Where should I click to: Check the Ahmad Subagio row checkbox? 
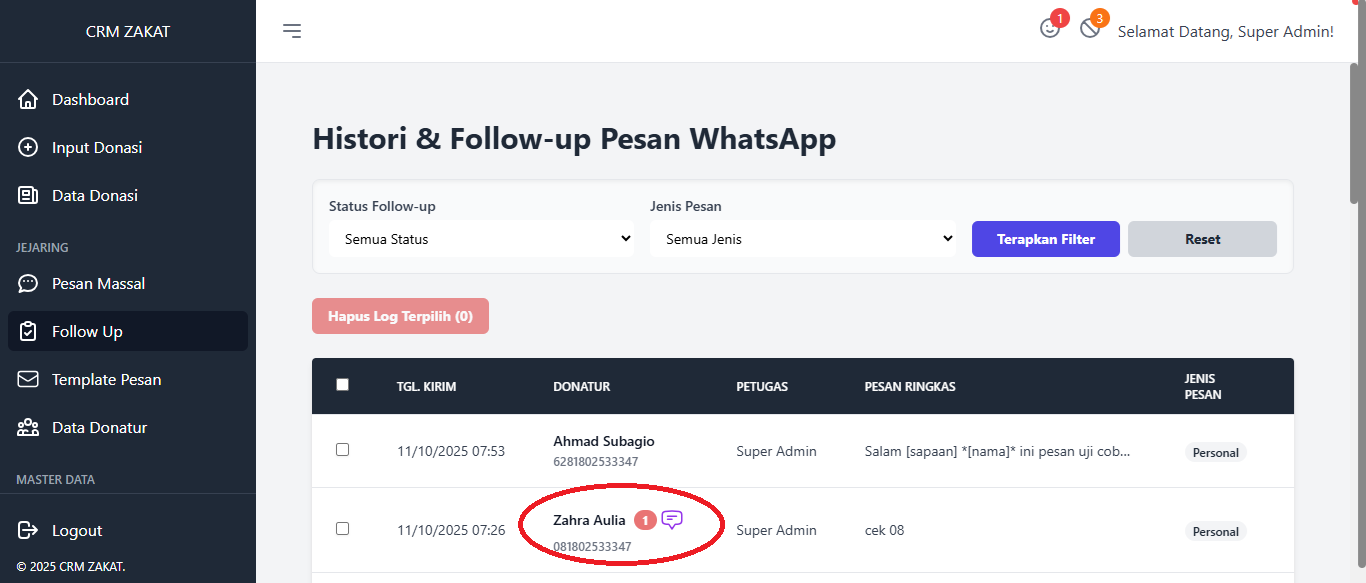point(343,450)
